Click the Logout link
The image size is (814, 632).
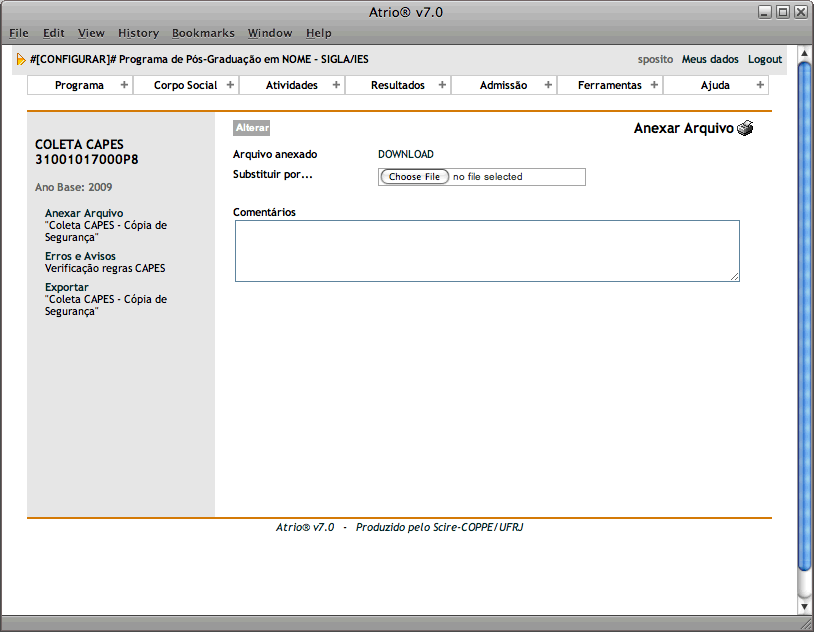(764, 60)
